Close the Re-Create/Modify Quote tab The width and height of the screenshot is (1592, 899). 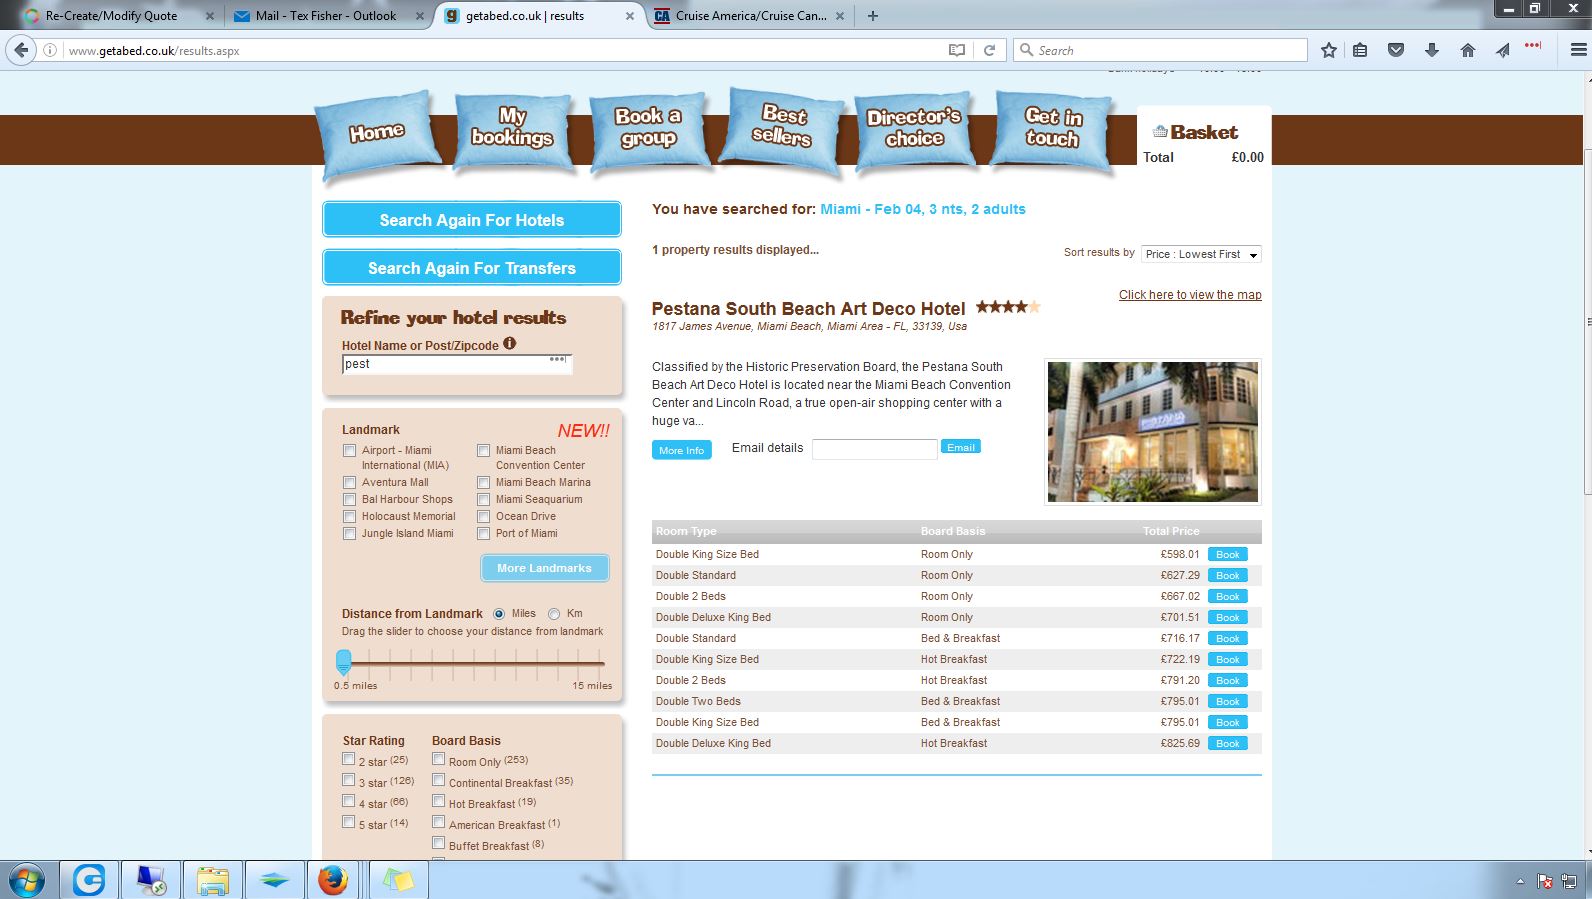click(x=210, y=16)
